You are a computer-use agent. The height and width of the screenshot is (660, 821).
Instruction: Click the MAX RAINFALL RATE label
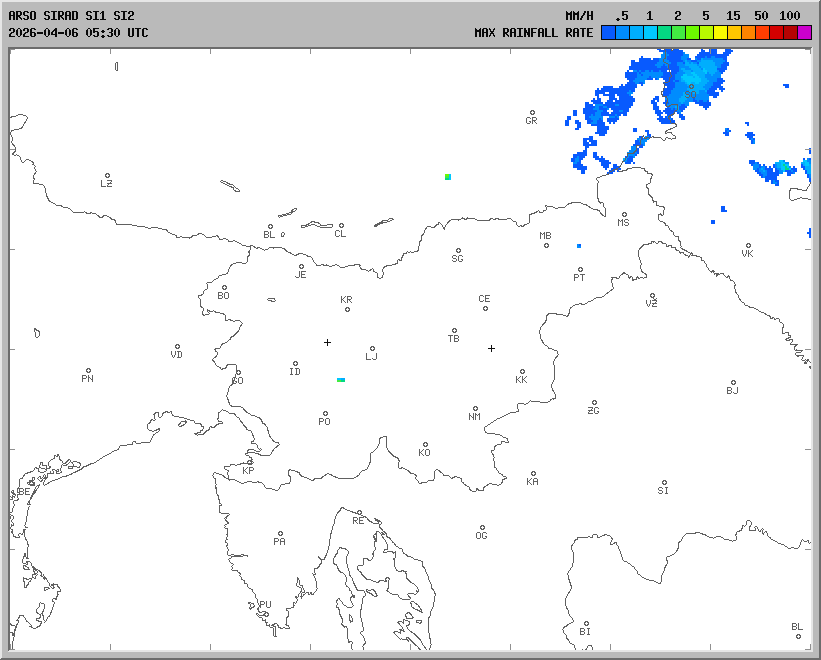533,33
